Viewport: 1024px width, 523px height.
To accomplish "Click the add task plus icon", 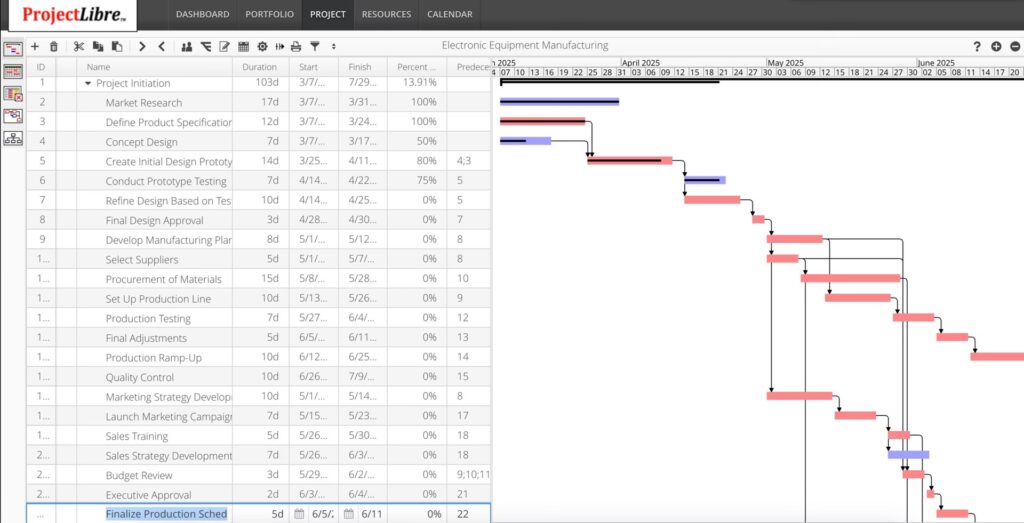I will tap(35, 46).
